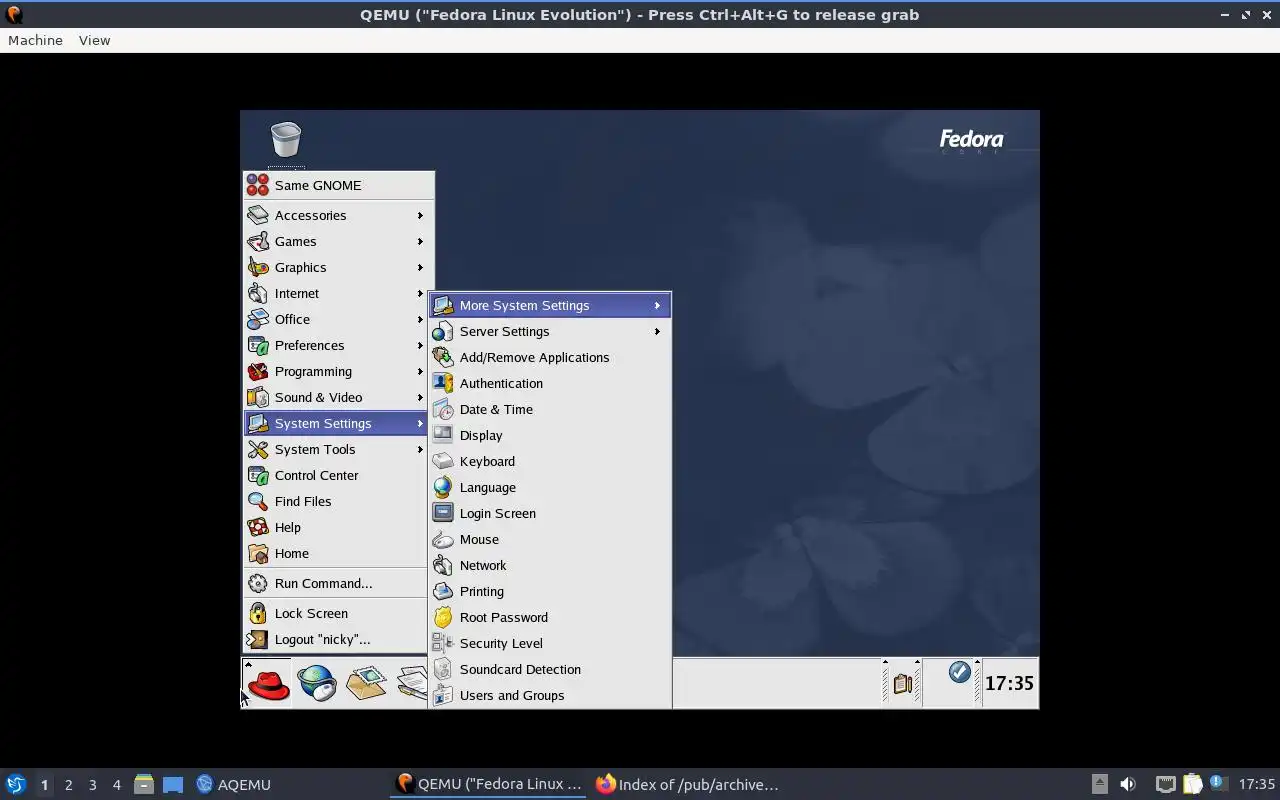This screenshot has width=1280, height=800.
Task: Click the host network tray icon
Action: point(1165,784)
